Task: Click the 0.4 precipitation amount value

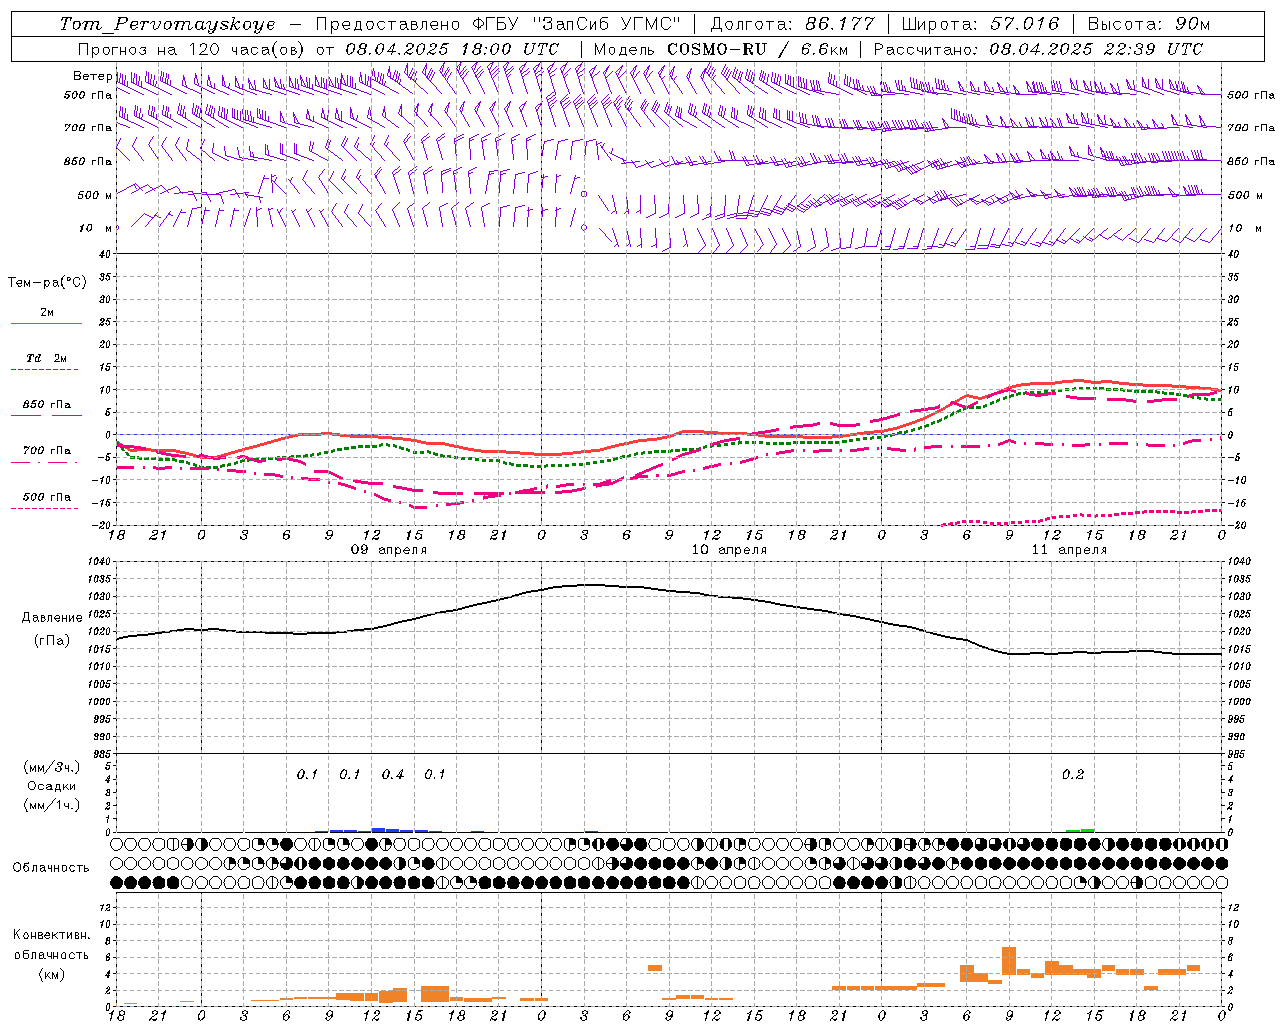Action: click(393, 774)
